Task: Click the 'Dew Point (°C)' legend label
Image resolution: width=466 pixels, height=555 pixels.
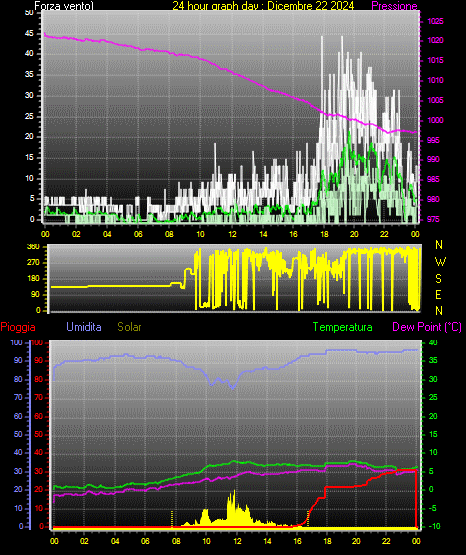Action: pyautogui.click(x=427, y=327)
